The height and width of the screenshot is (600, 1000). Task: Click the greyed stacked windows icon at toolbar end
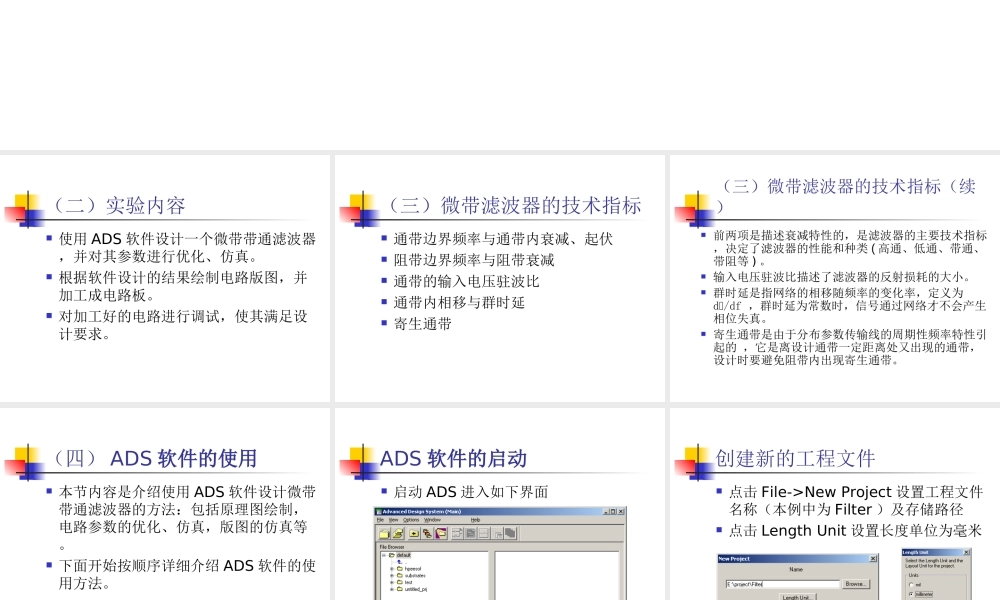[x=510, y=534]
